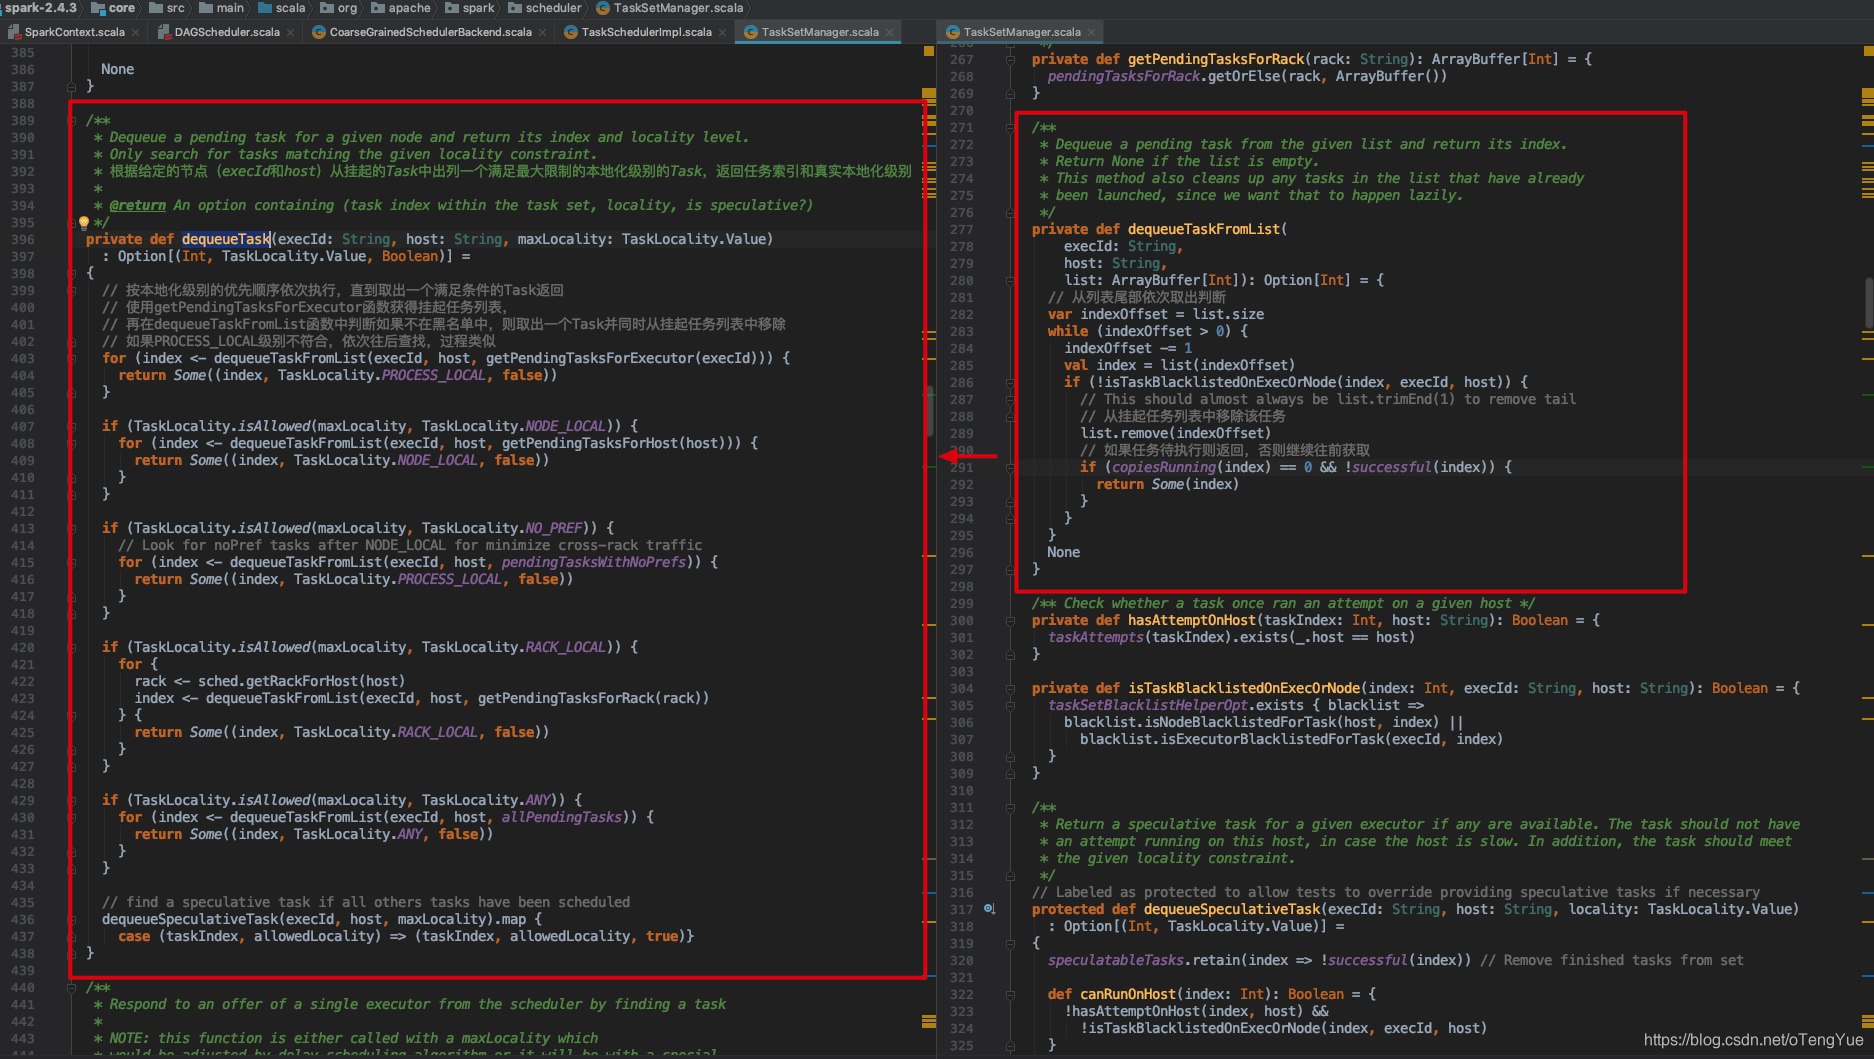
Task: Click the org package icon in breadcrumbs
Action: pos(327,8)
